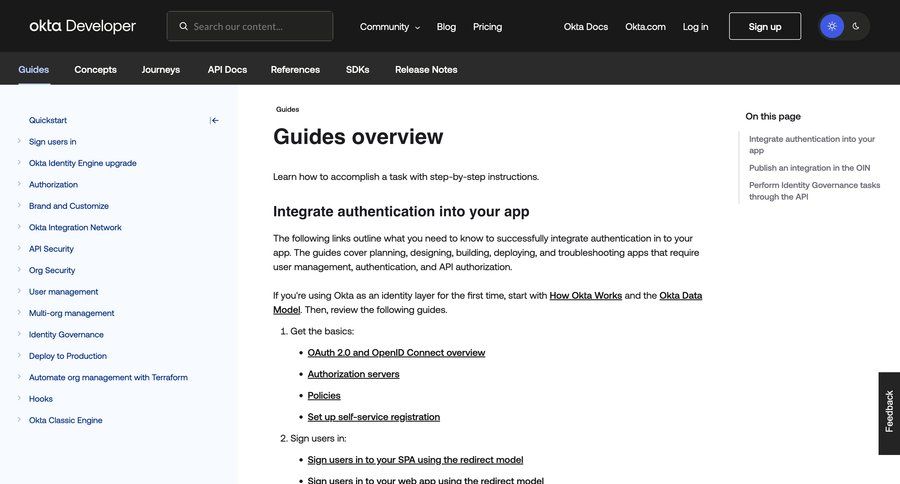Focus the Search our content field

(250, 26)
